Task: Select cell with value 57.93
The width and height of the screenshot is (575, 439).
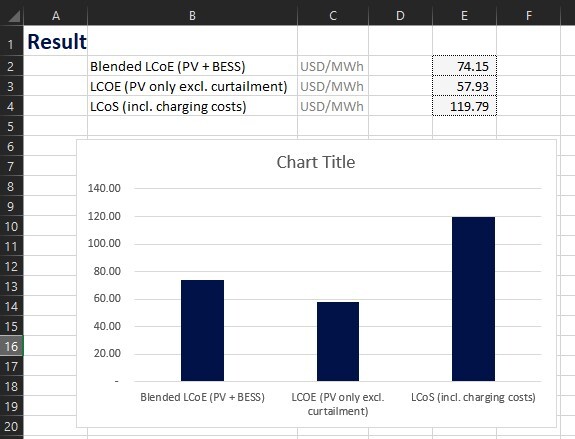Action: pyautogui.click(x=464, y=86)
